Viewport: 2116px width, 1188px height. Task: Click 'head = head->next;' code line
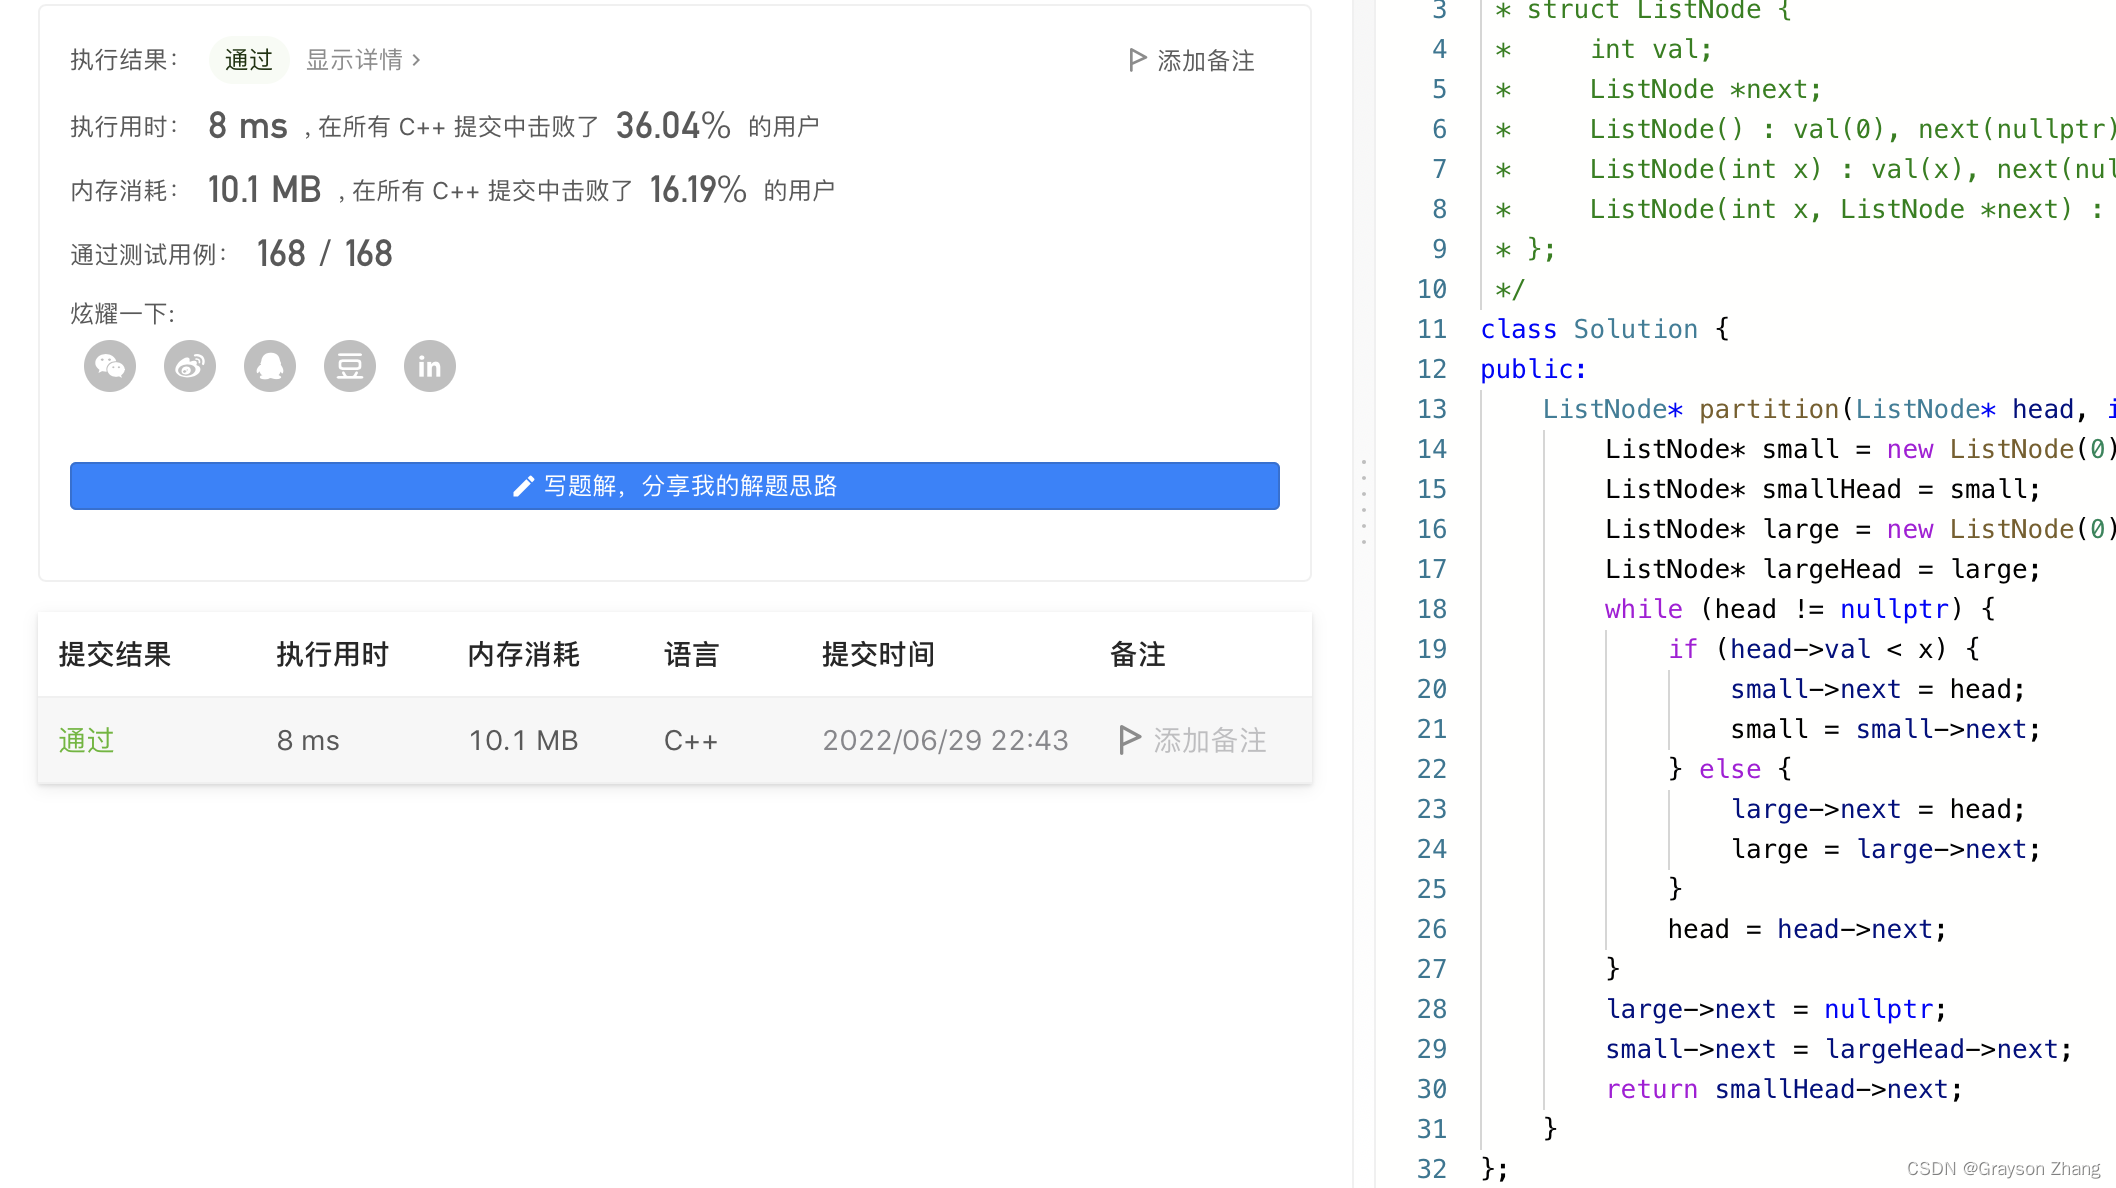point(1808,929)
